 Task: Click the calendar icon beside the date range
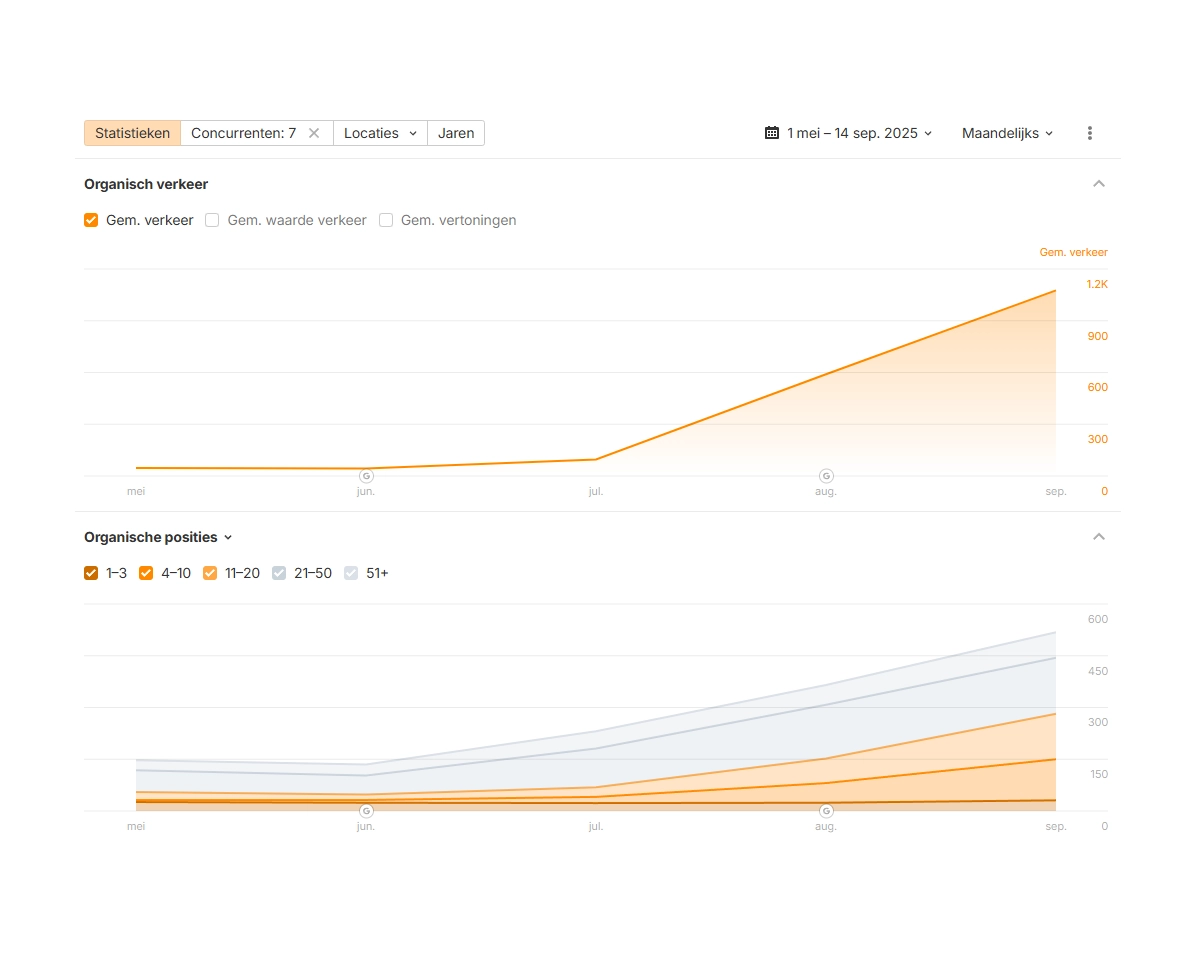point(771,133)
